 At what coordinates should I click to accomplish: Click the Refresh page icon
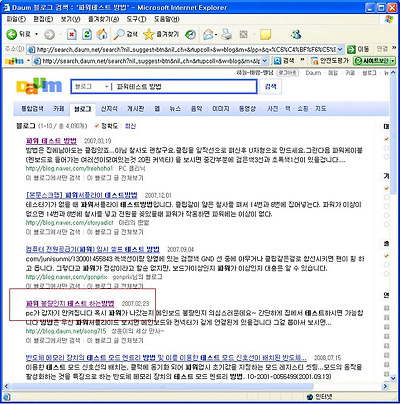87,34
